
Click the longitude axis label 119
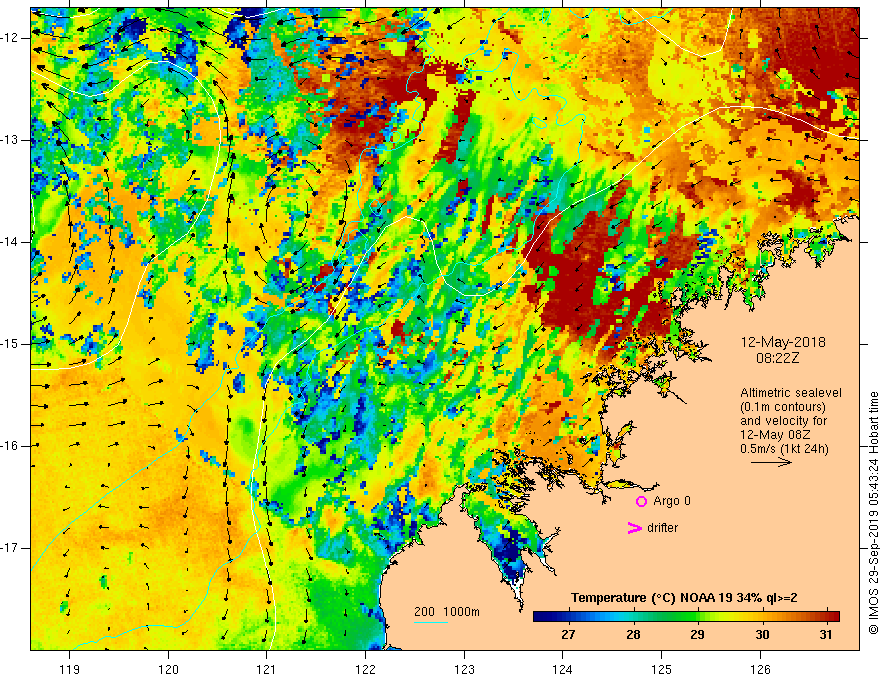click(70, 669)
